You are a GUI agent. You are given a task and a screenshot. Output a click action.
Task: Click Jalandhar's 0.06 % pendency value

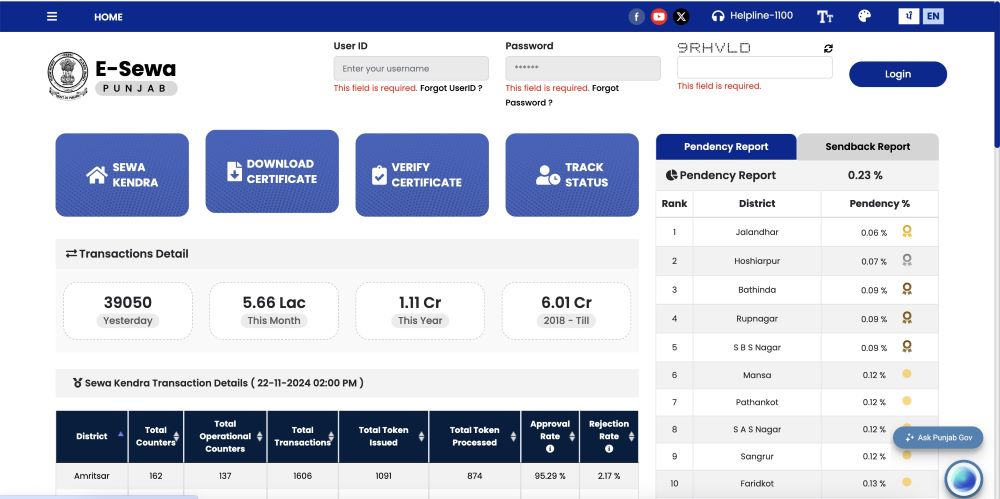click(x=874, y=233)
